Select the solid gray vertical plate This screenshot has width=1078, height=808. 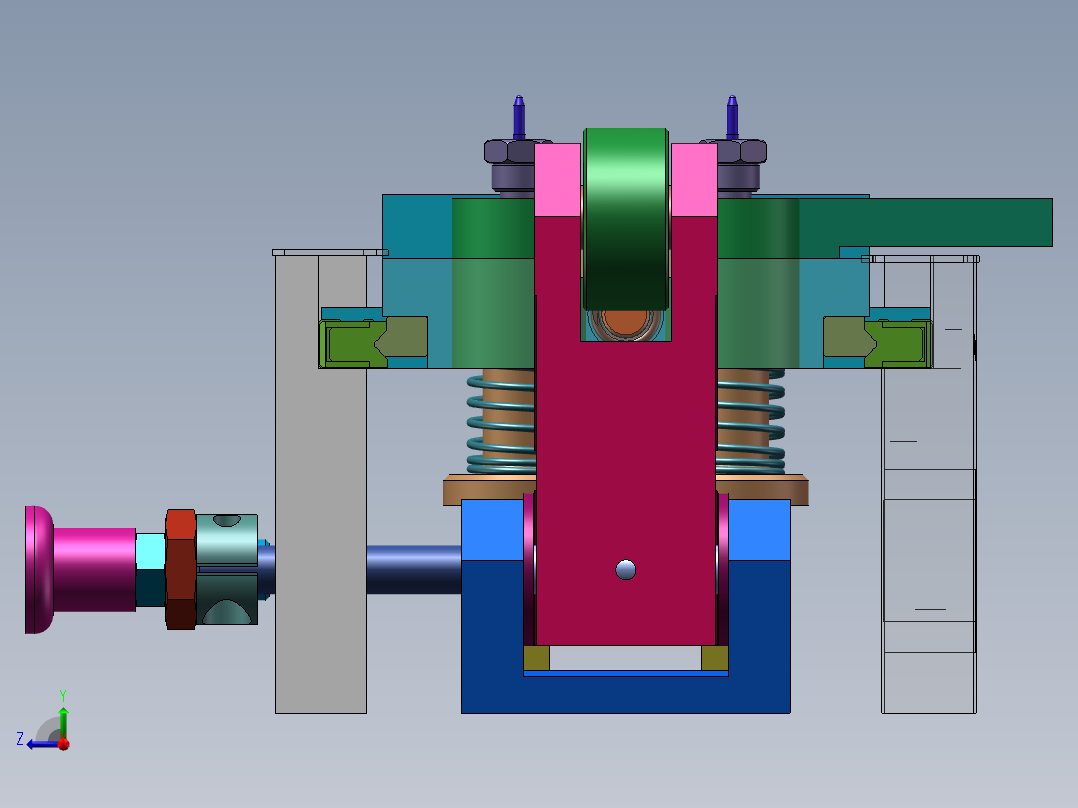(320, 485)
